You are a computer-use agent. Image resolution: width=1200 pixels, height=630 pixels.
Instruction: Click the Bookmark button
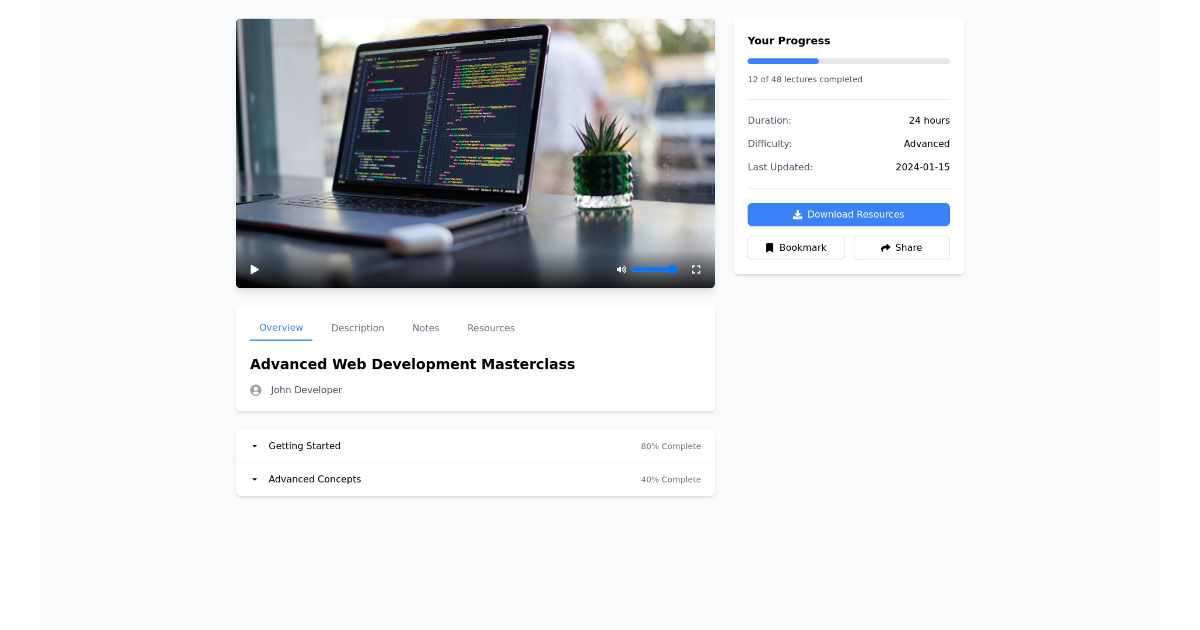[x=796, y=247]
